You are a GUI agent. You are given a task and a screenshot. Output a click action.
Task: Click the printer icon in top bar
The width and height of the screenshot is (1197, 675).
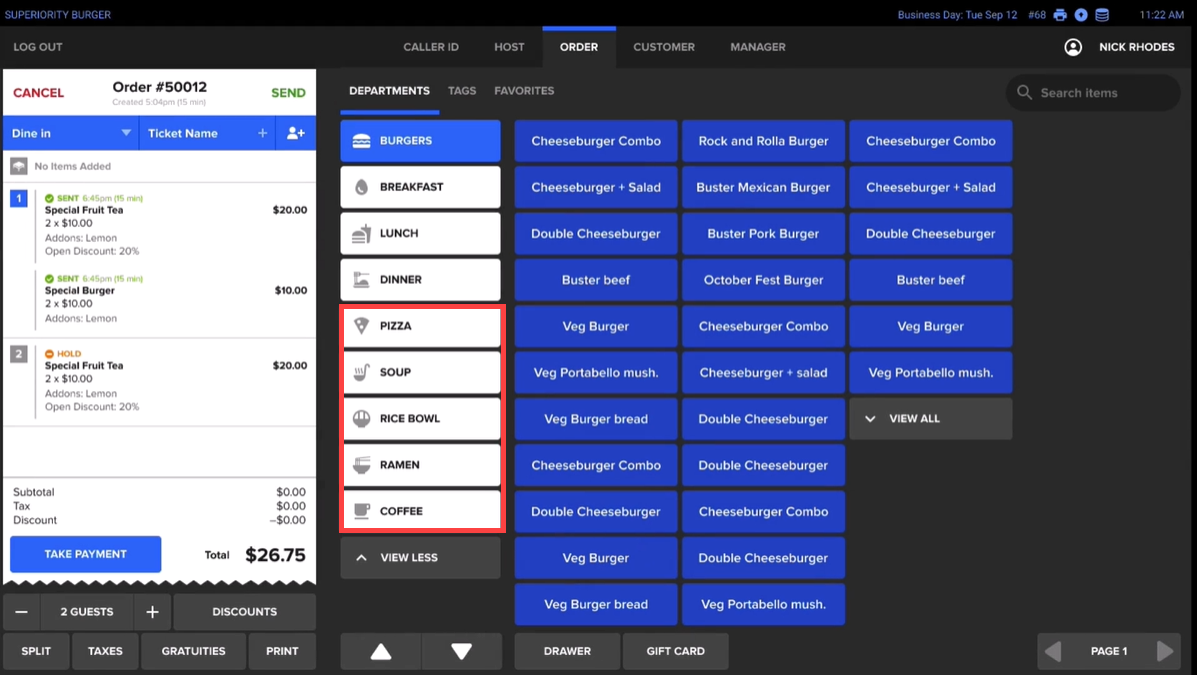coord(1060,15)
